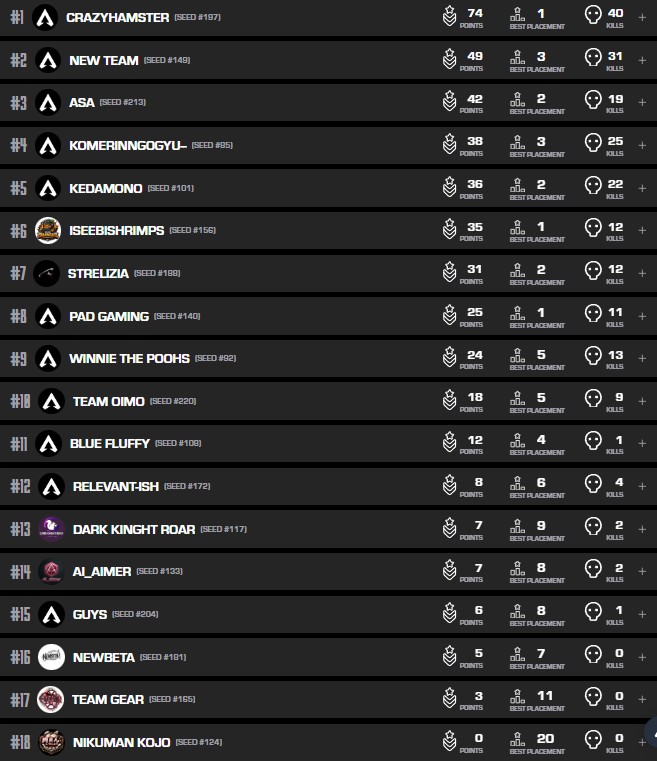
Task: Expand BLUE FLUFFY team details
Action: (641, 443)
